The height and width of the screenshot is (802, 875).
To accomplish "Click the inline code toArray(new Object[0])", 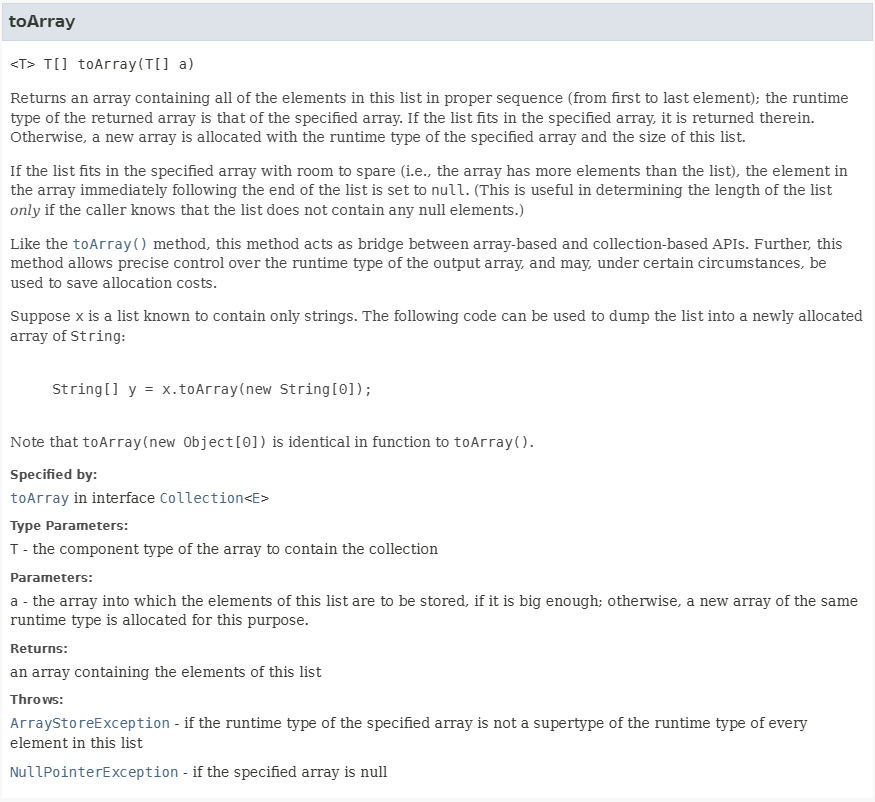I will click(x=175, y=443).
